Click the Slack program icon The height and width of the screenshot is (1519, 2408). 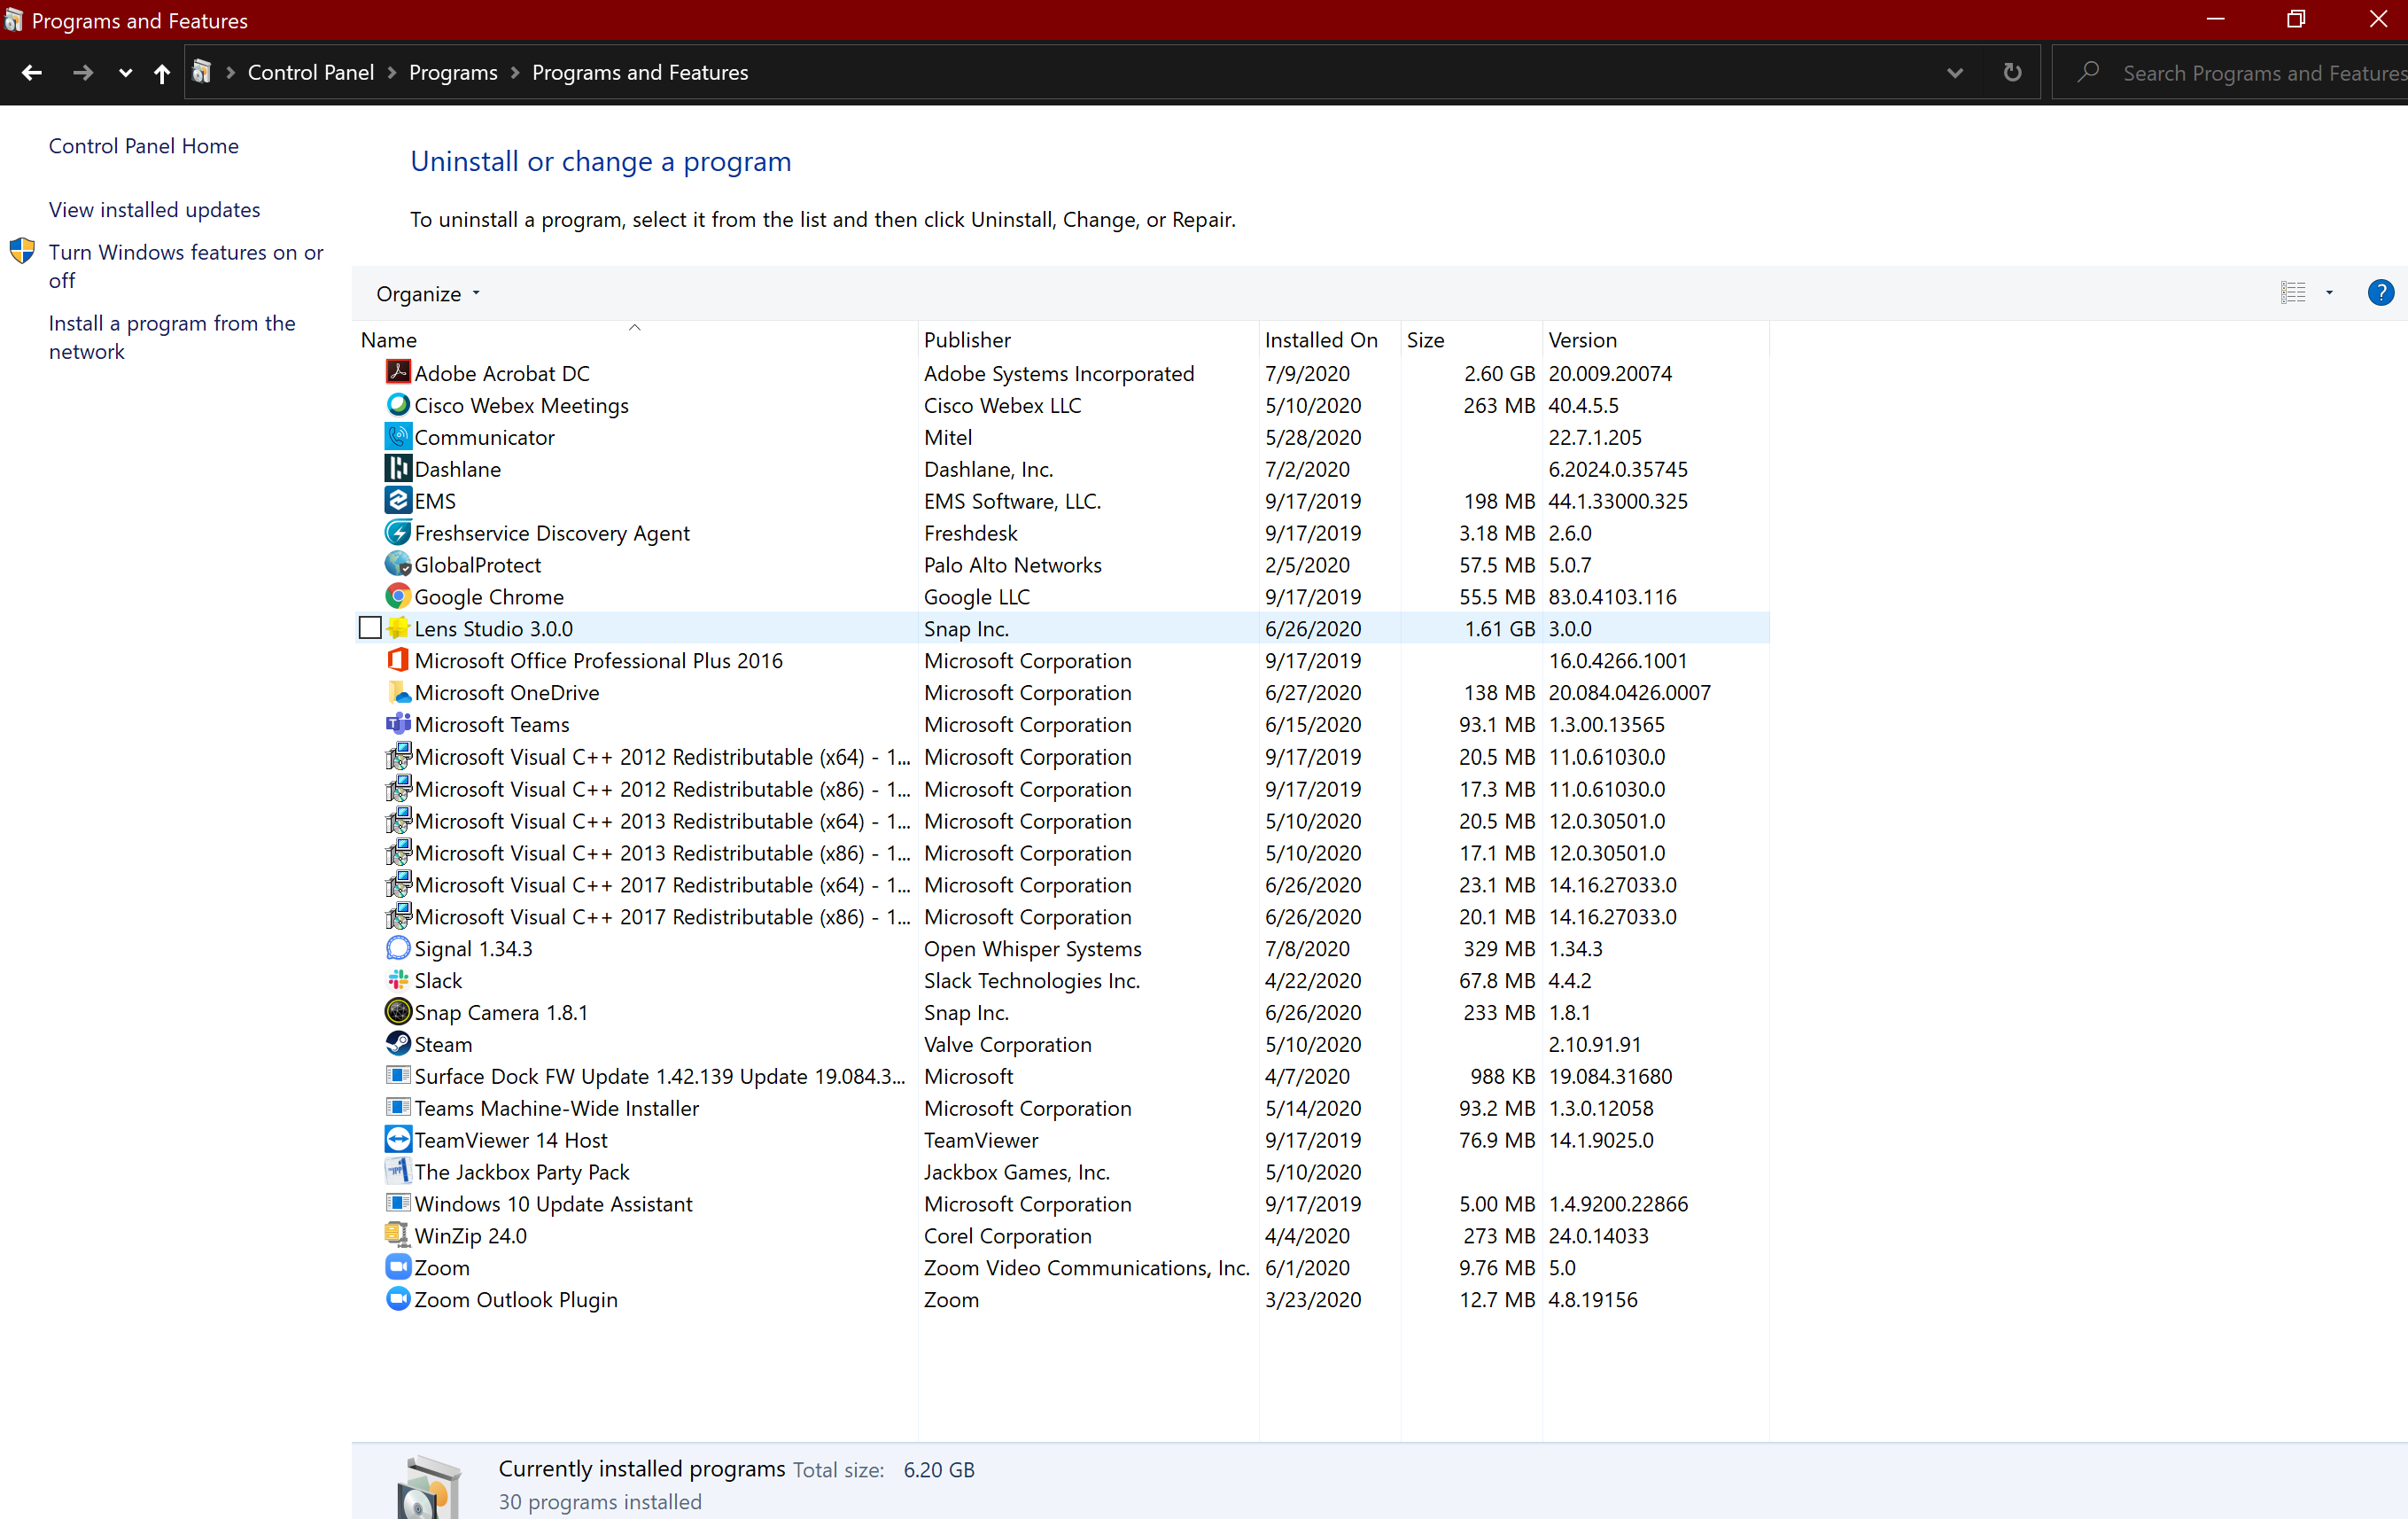coord(397,979)
